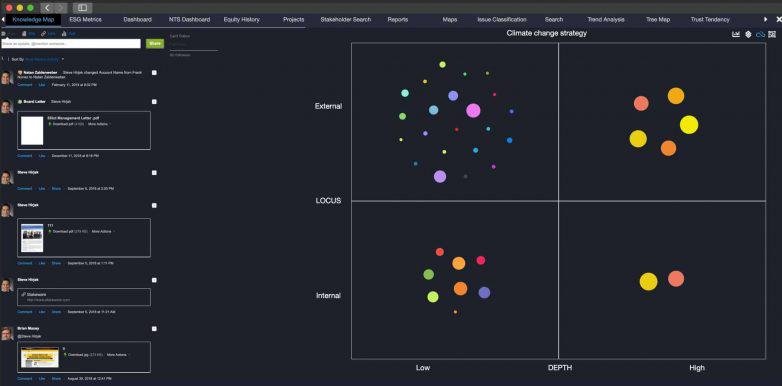Share the September 6 3:20 PM post
This screenshot has height=386, width=782.
pos(56,189)
